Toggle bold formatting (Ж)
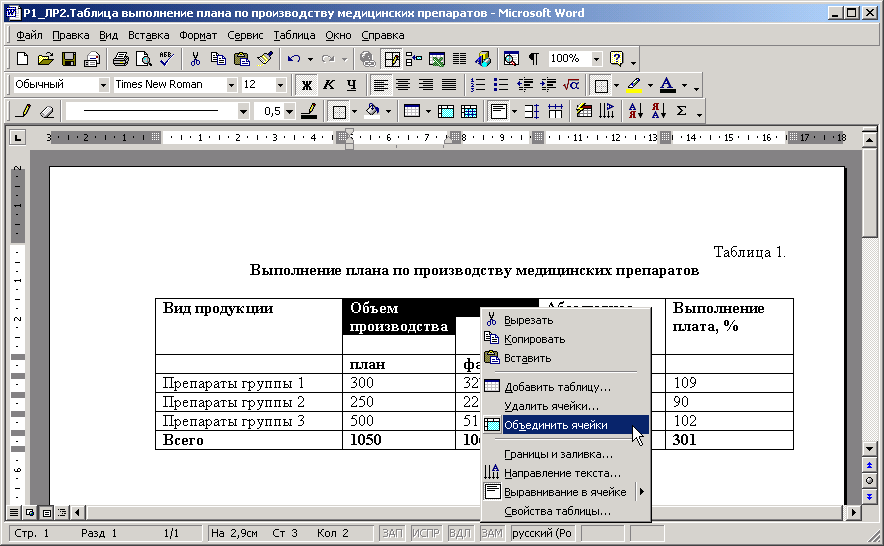Screen dimensions: 884x546 (307, 85)
